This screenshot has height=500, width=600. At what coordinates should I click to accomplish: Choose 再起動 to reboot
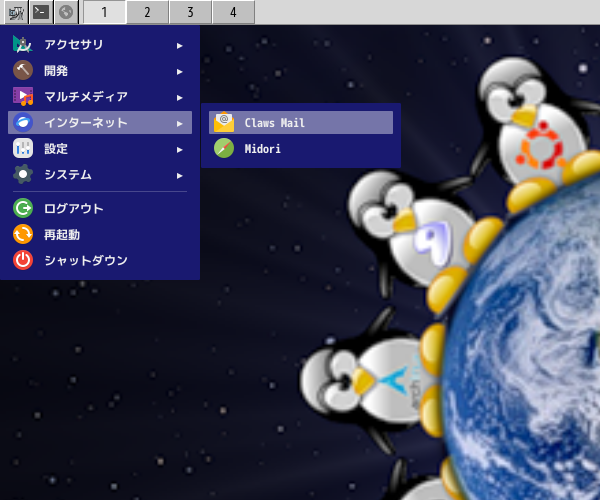[100, 235]
